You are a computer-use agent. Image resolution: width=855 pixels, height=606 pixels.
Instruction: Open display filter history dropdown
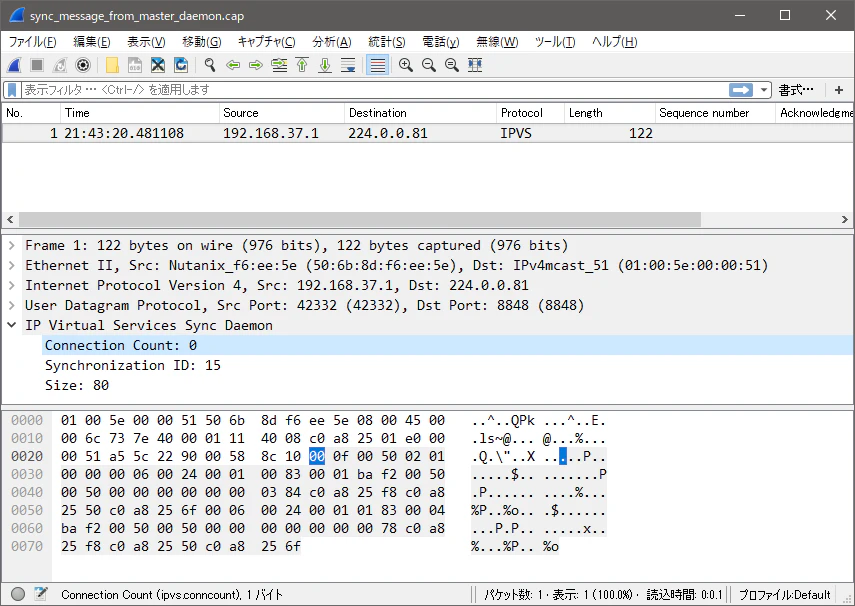[763, 90]
